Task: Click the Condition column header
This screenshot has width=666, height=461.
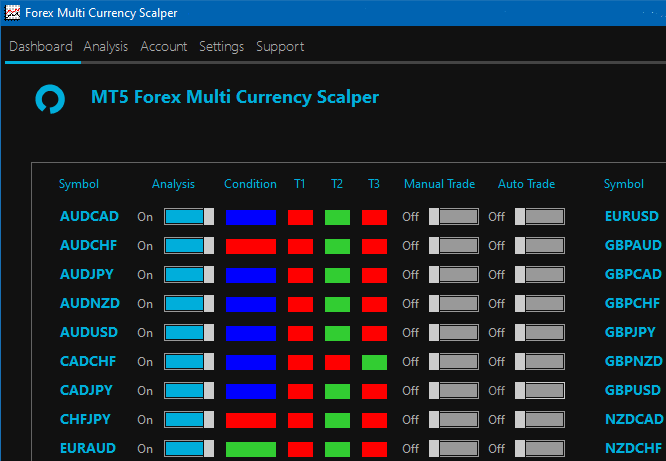Action: tap(250, 184)
